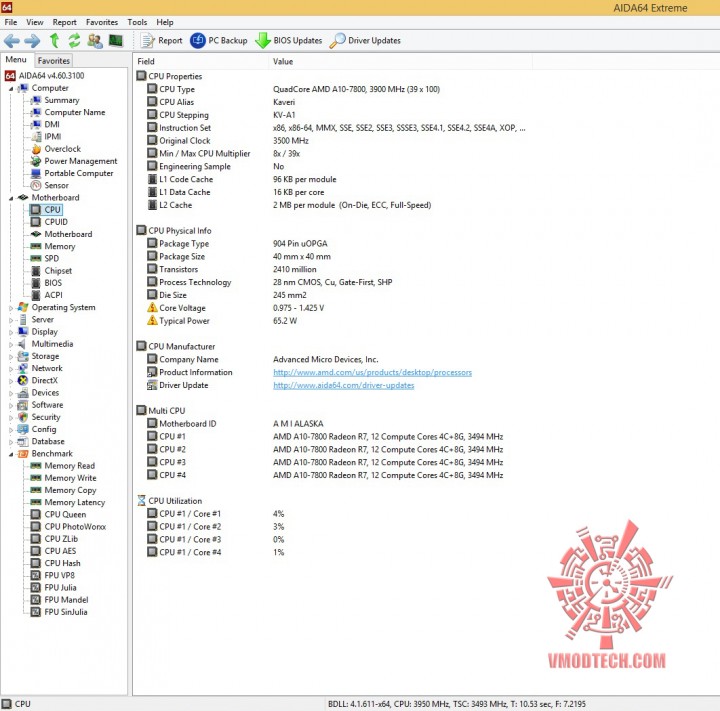Open the SPD page

[x=51, y=259]
